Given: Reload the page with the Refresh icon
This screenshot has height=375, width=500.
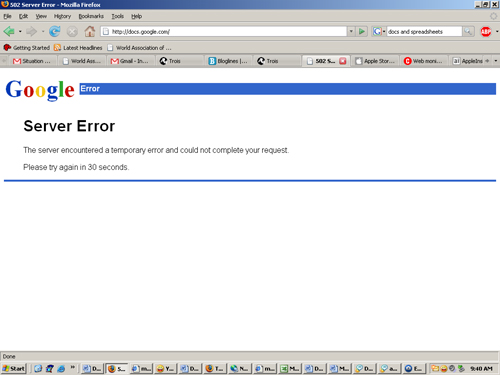Looking at the screenshot, I should click(55, 32).
